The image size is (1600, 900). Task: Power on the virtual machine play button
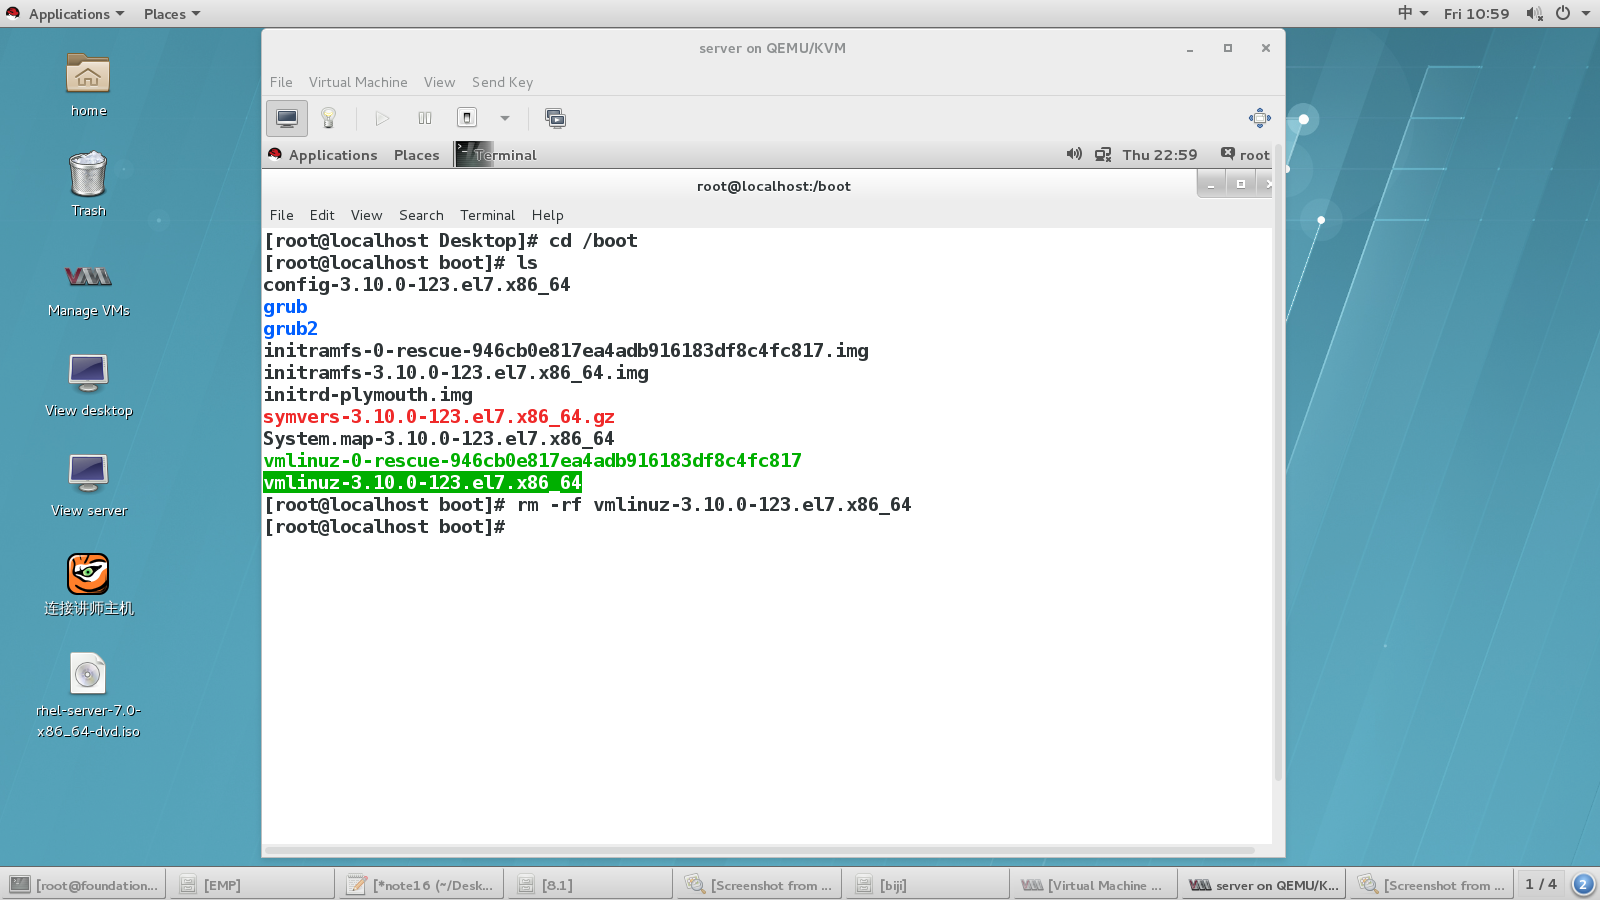pos(382,118)
